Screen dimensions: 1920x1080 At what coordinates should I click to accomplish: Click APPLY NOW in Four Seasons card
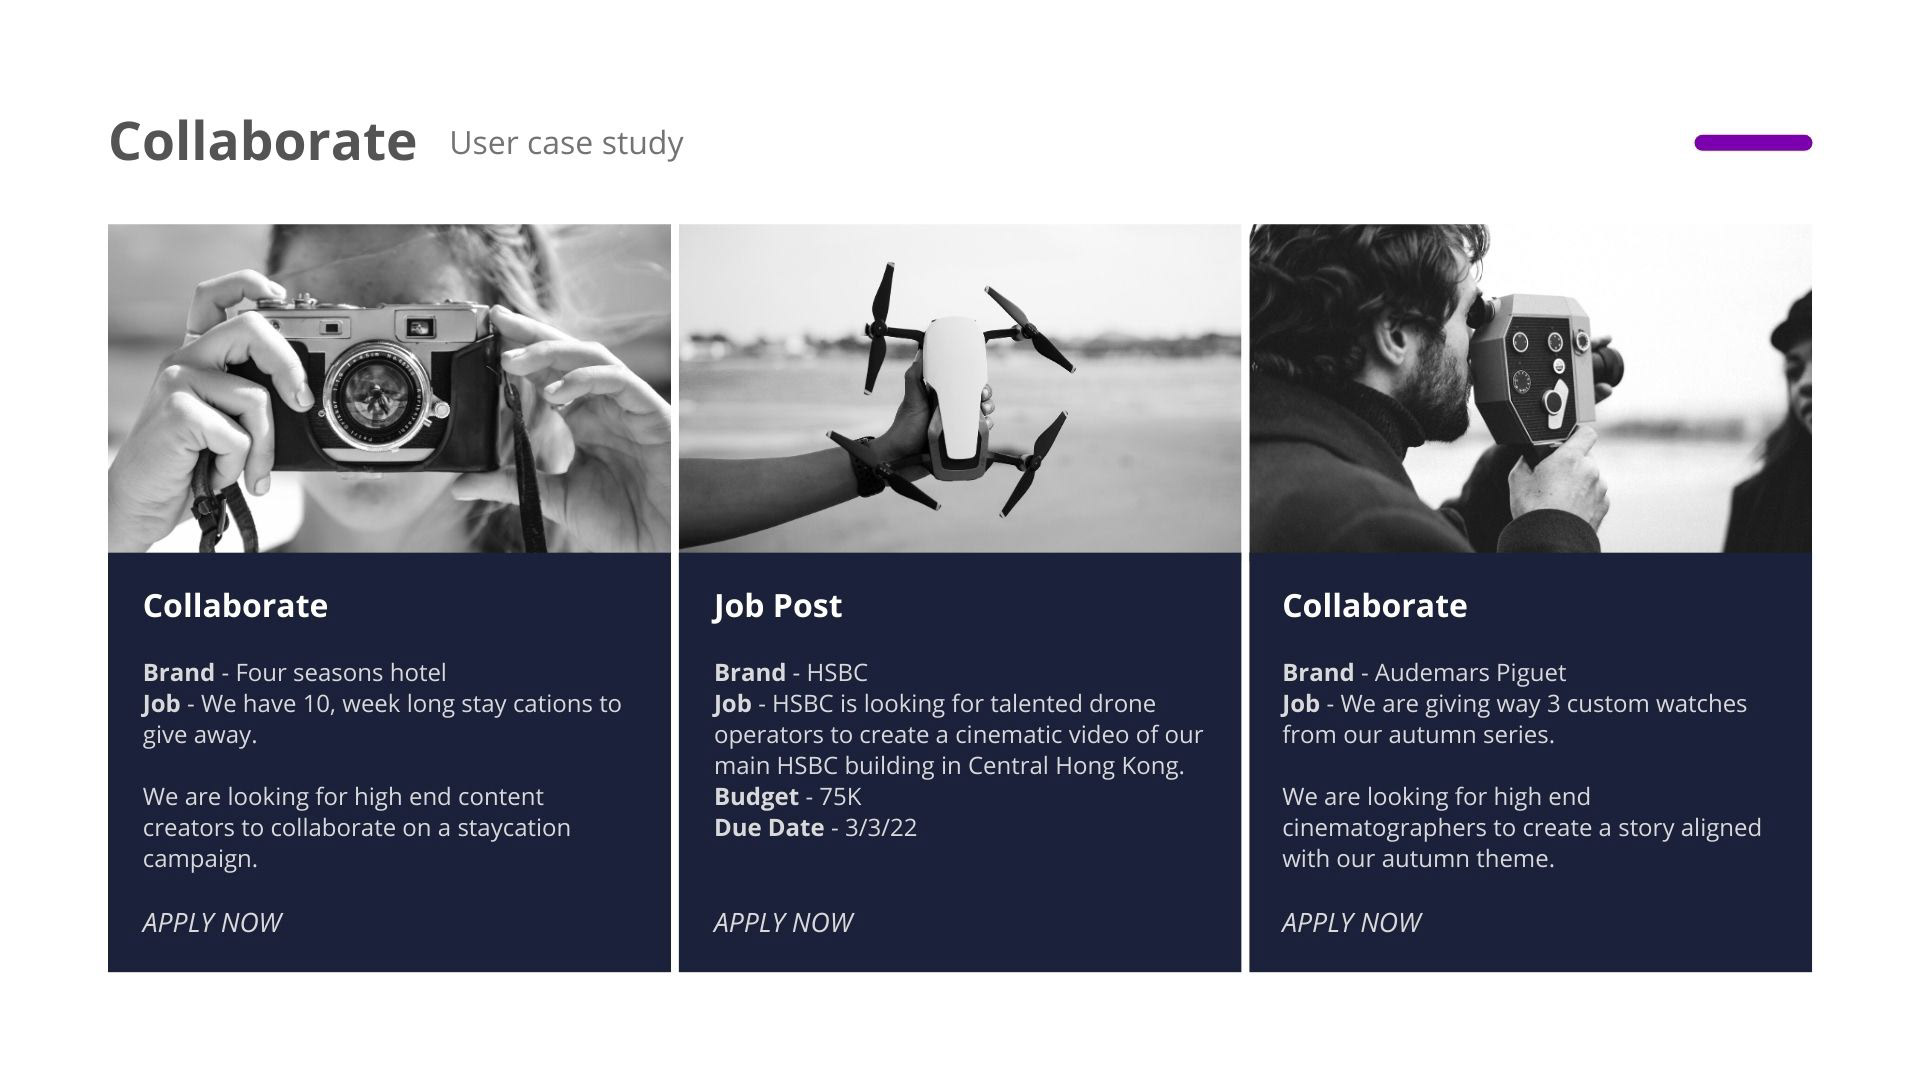[212, 922]
